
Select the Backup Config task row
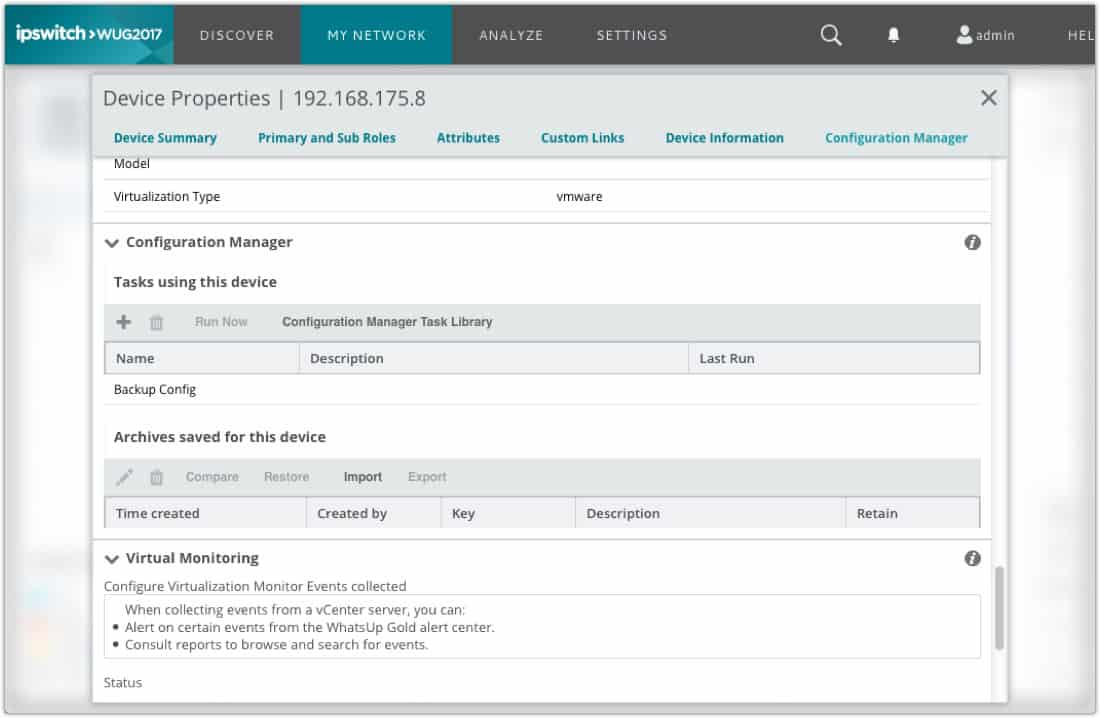[155, 390]
